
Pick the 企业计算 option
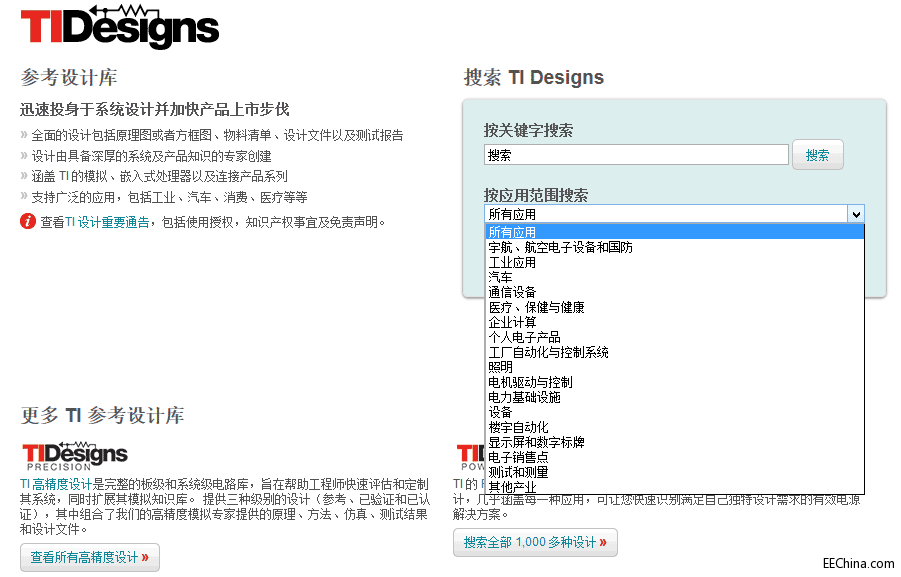675,322
